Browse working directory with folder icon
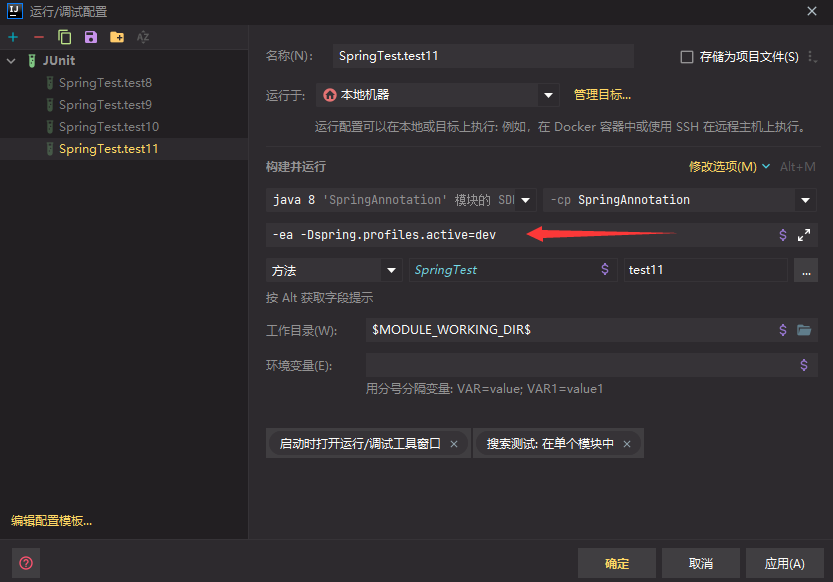 pos(806,329)
